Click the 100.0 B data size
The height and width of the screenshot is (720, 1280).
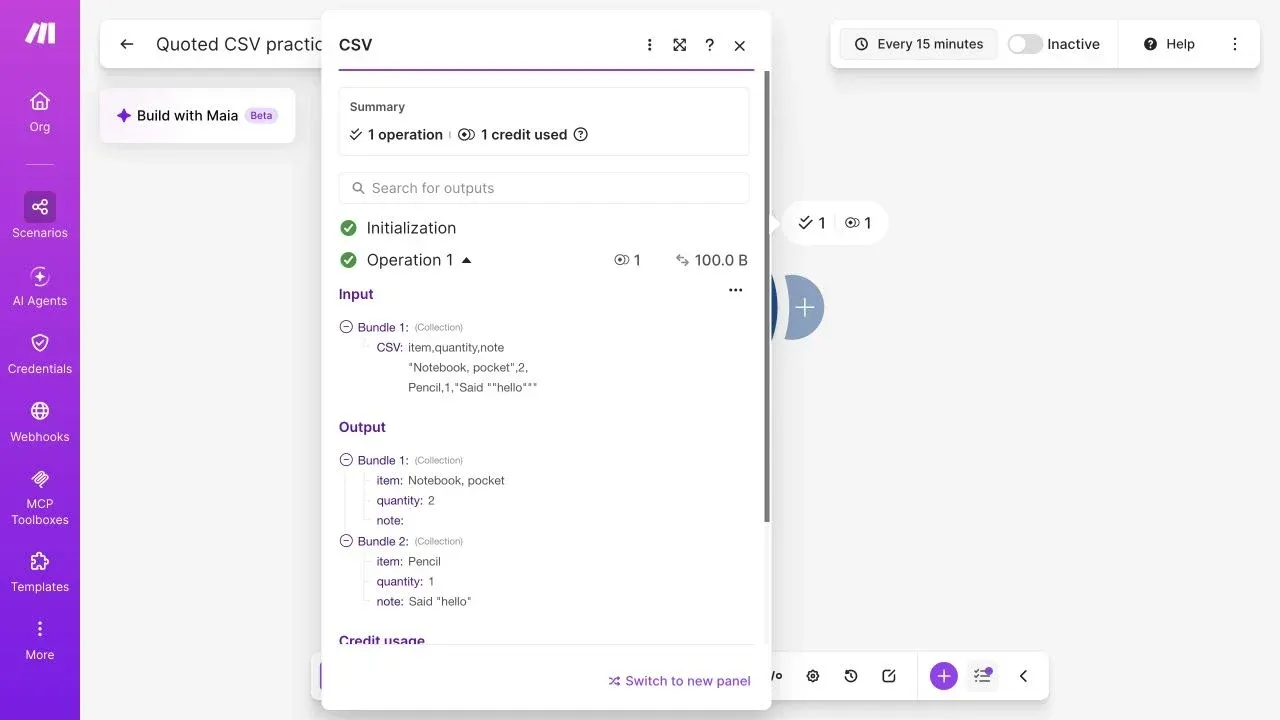pyautogui.click(x=712, y=260)
